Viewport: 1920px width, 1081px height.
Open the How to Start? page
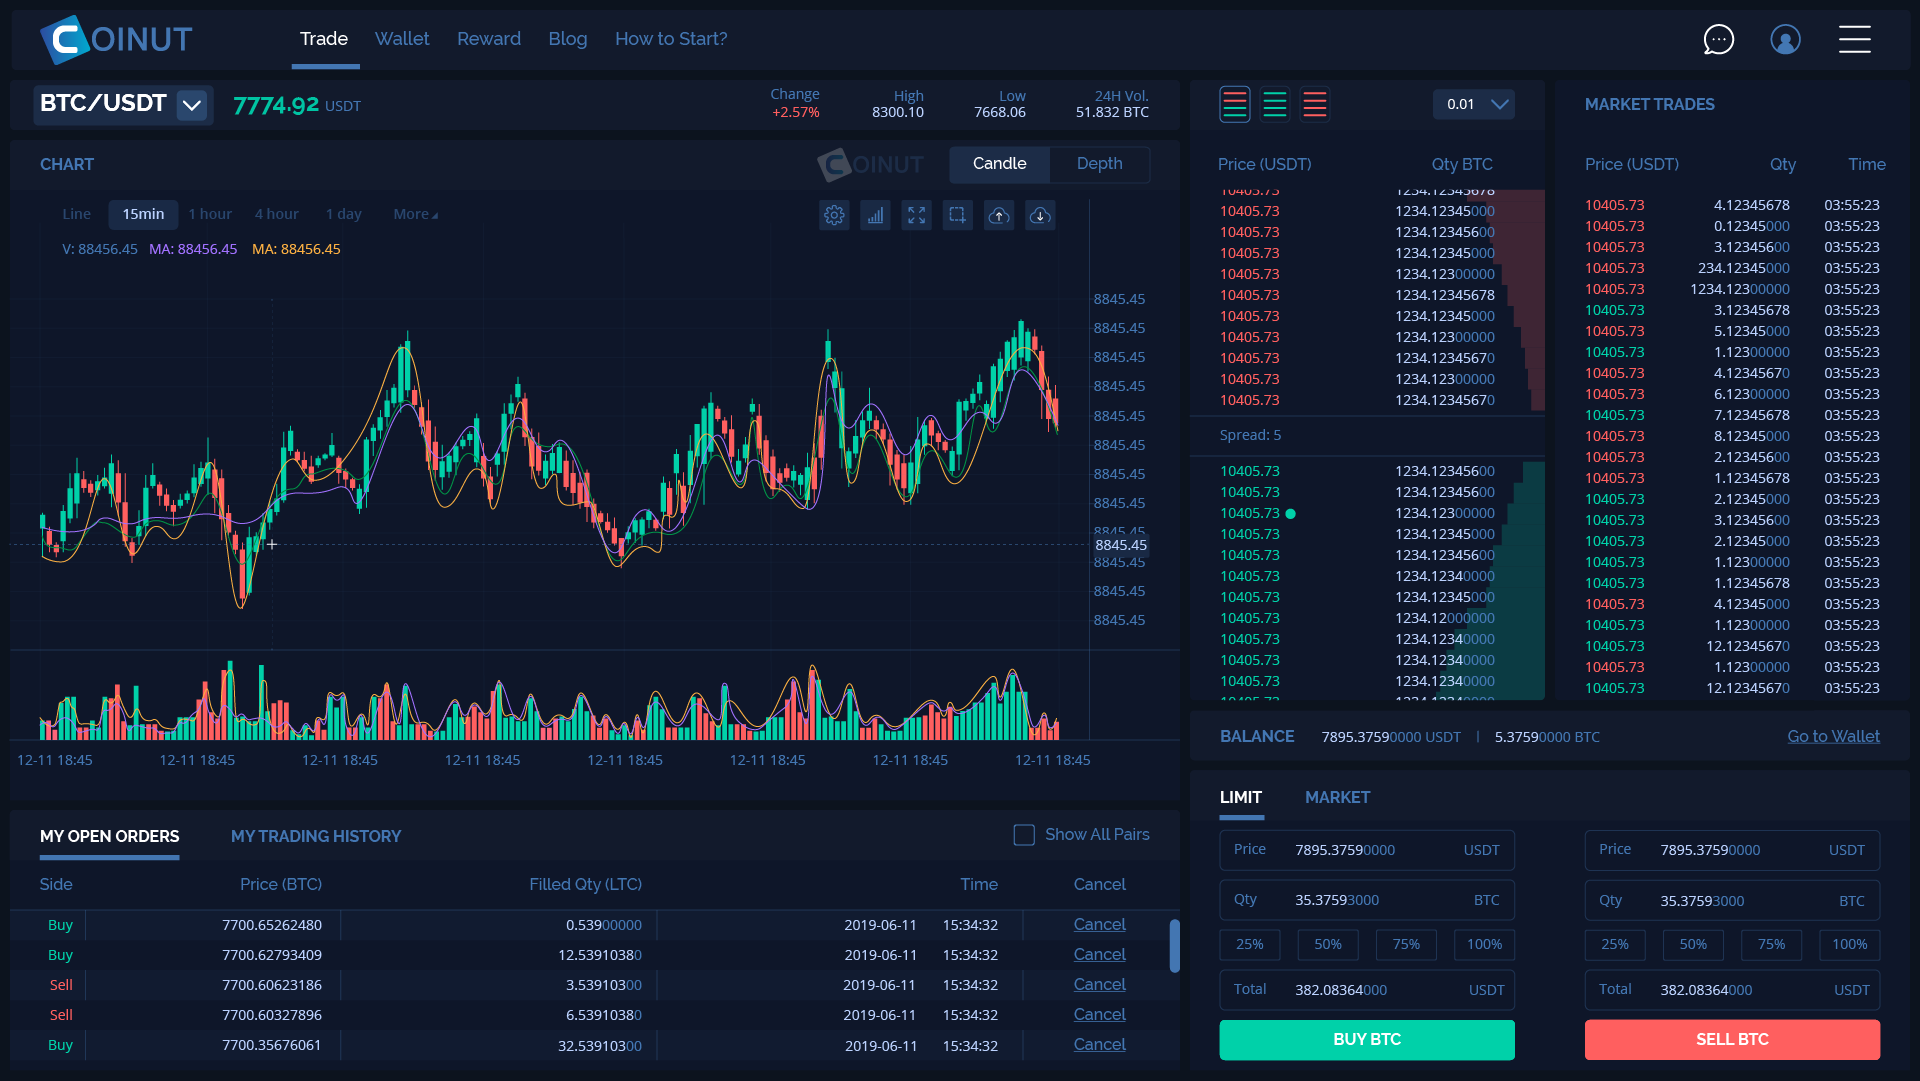671,39
